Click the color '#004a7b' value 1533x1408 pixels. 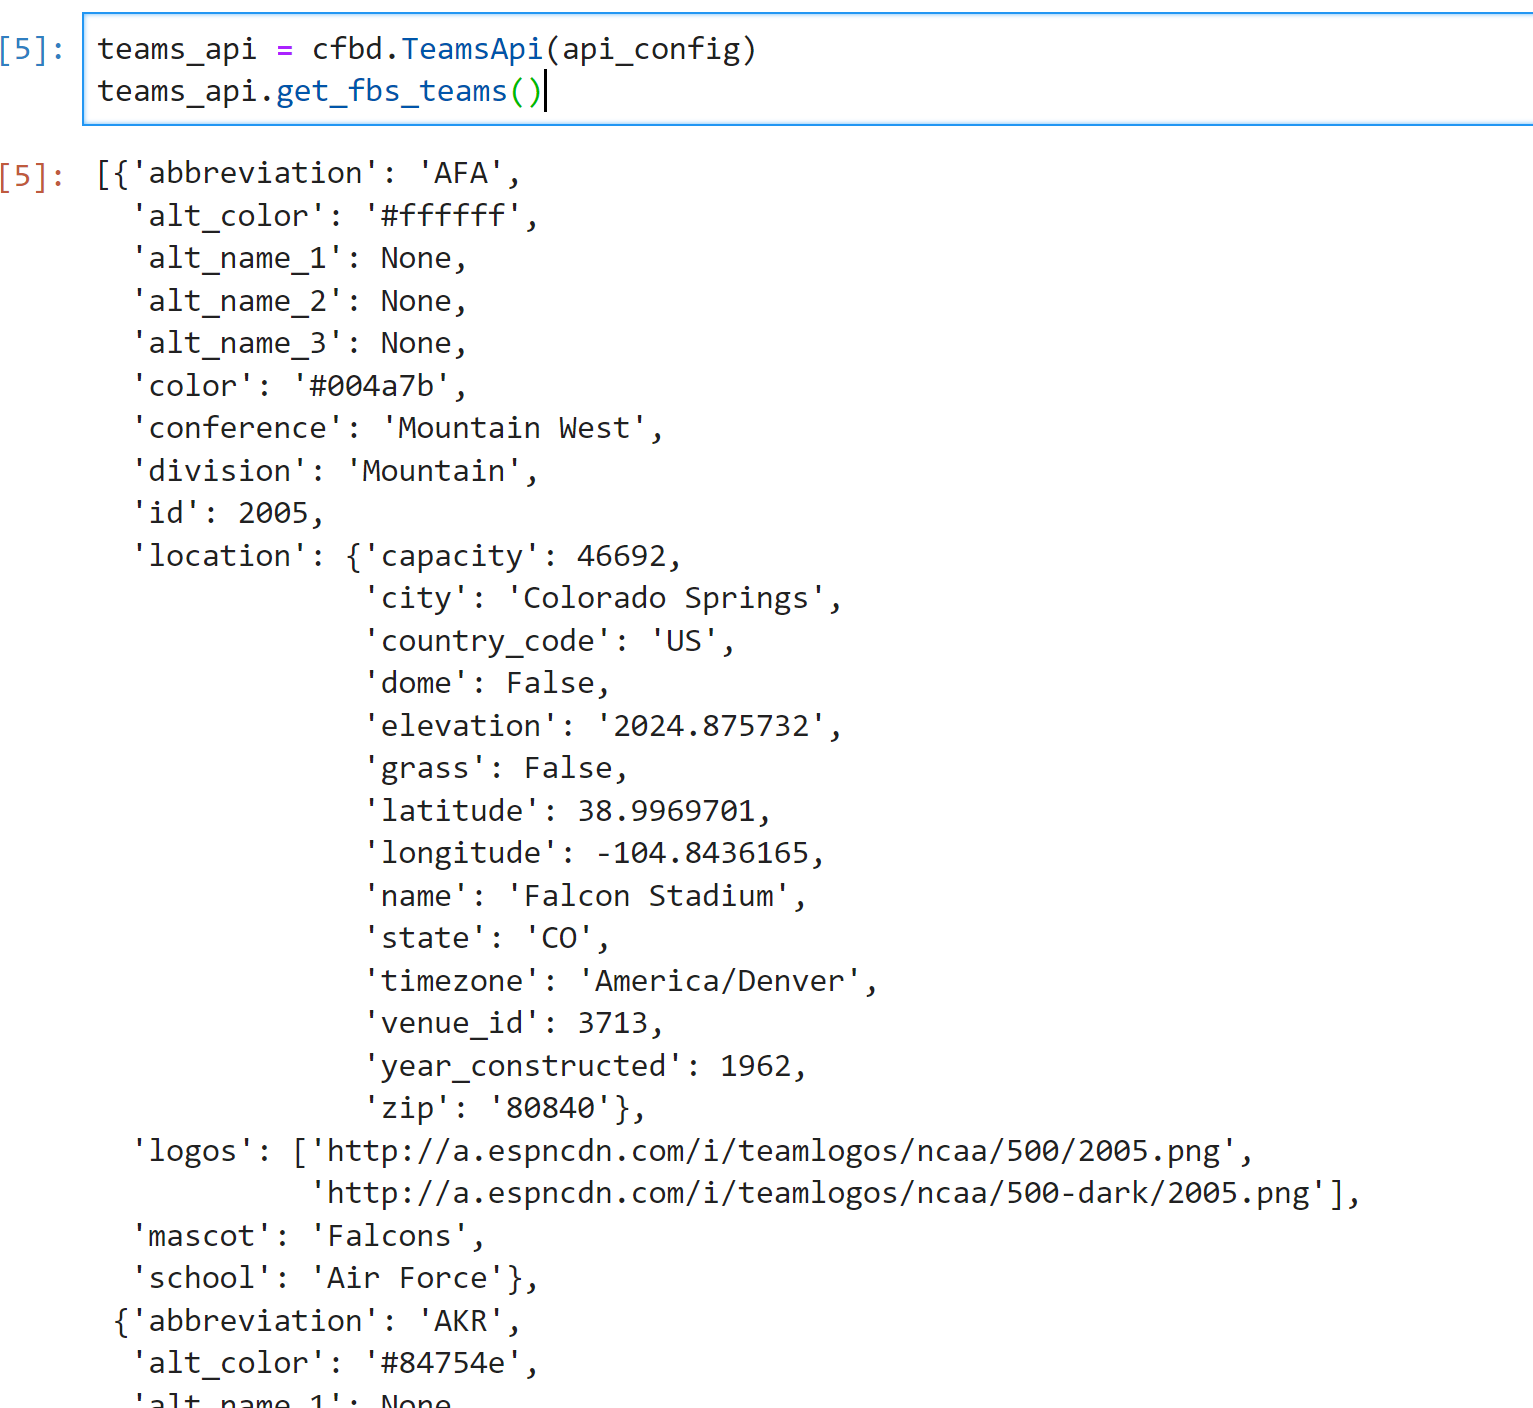point(371,386)
